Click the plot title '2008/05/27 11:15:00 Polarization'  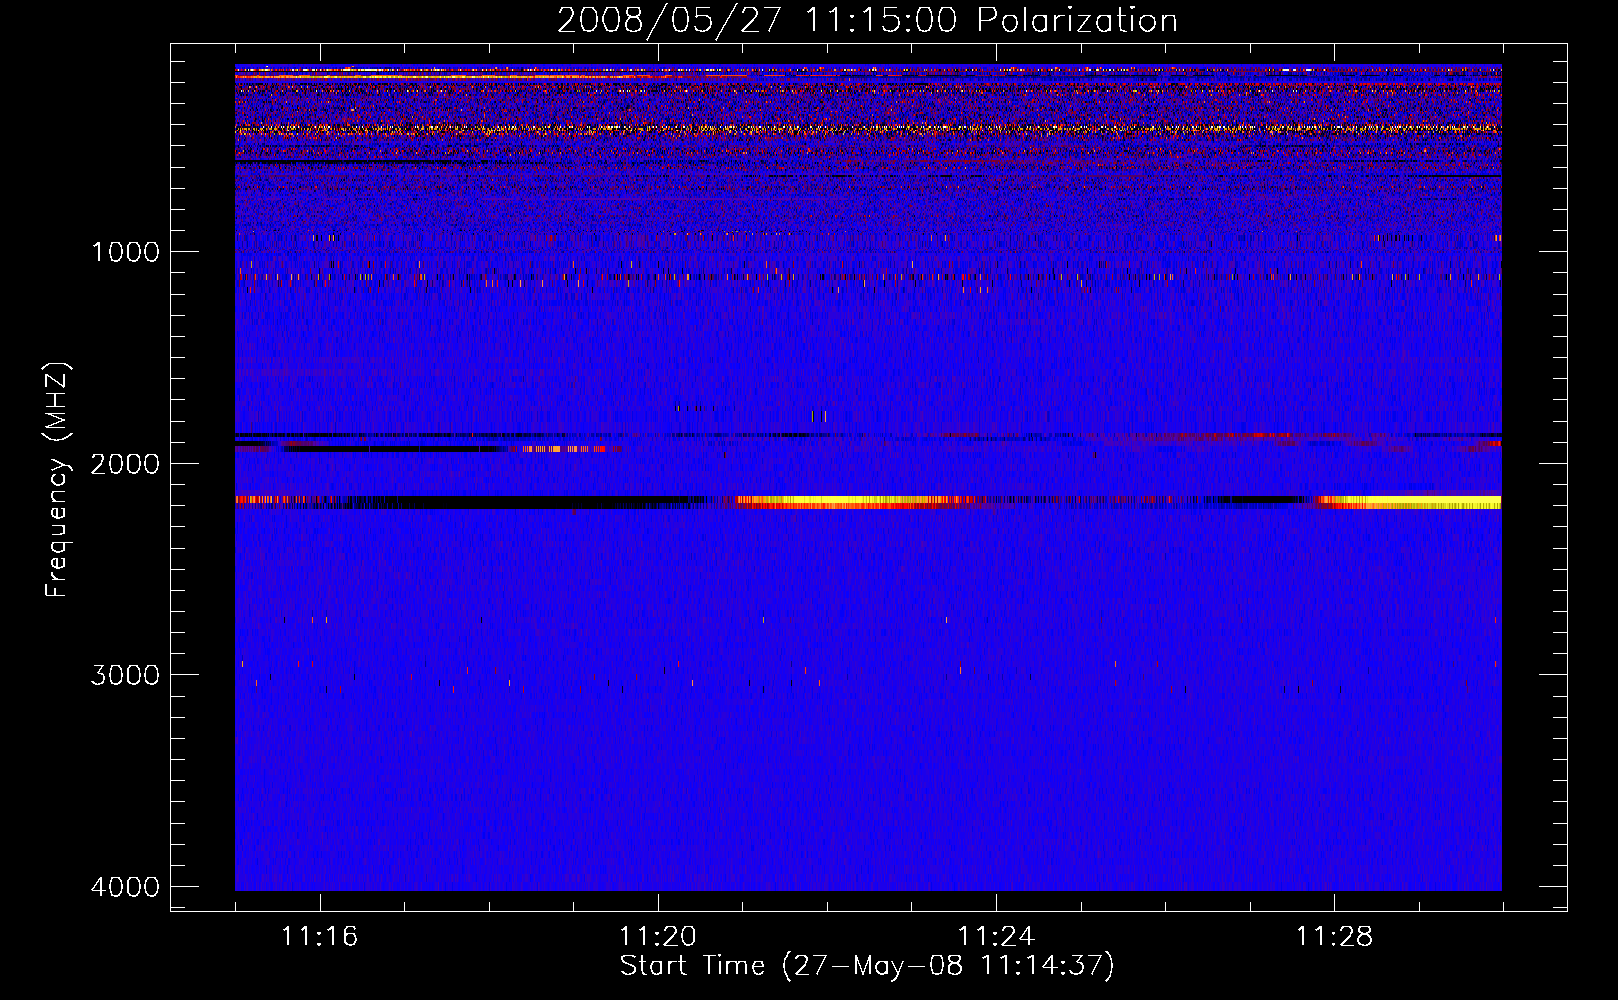pyautogui.click(x=867, y=20)
